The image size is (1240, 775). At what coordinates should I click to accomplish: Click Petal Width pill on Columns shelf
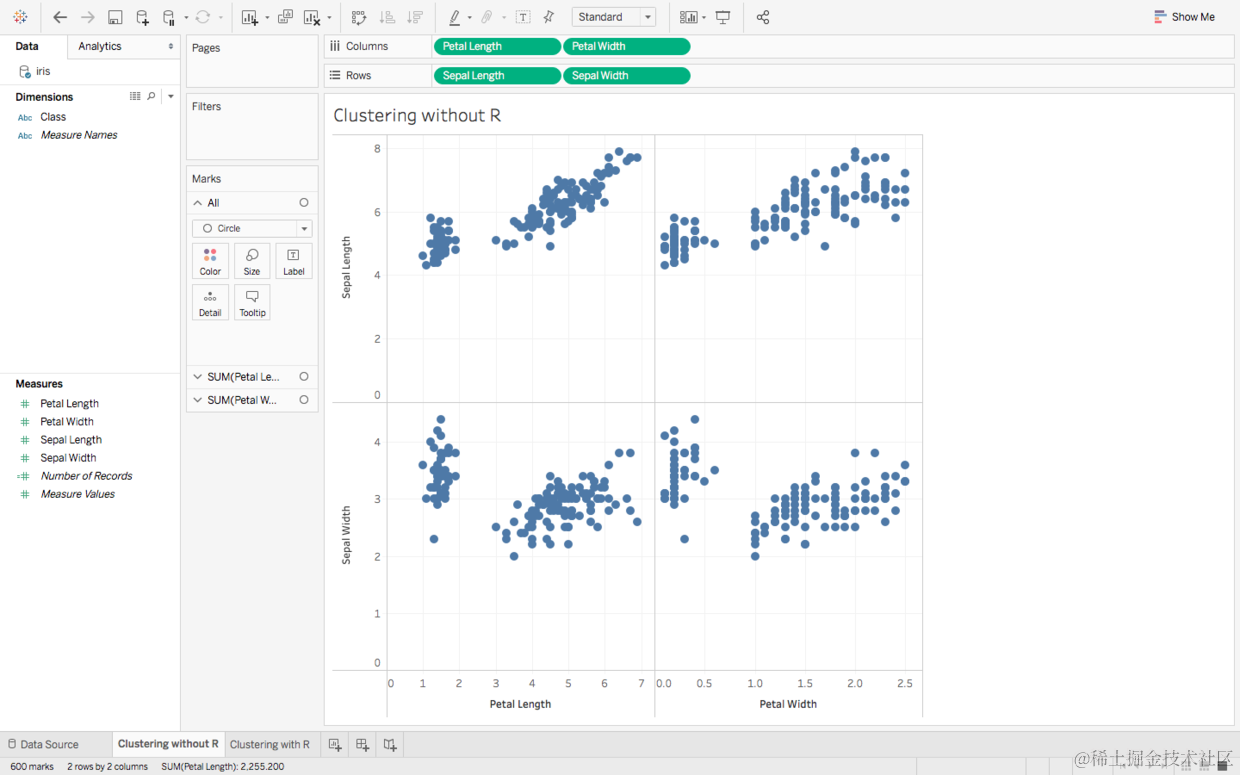pos(626,46)
